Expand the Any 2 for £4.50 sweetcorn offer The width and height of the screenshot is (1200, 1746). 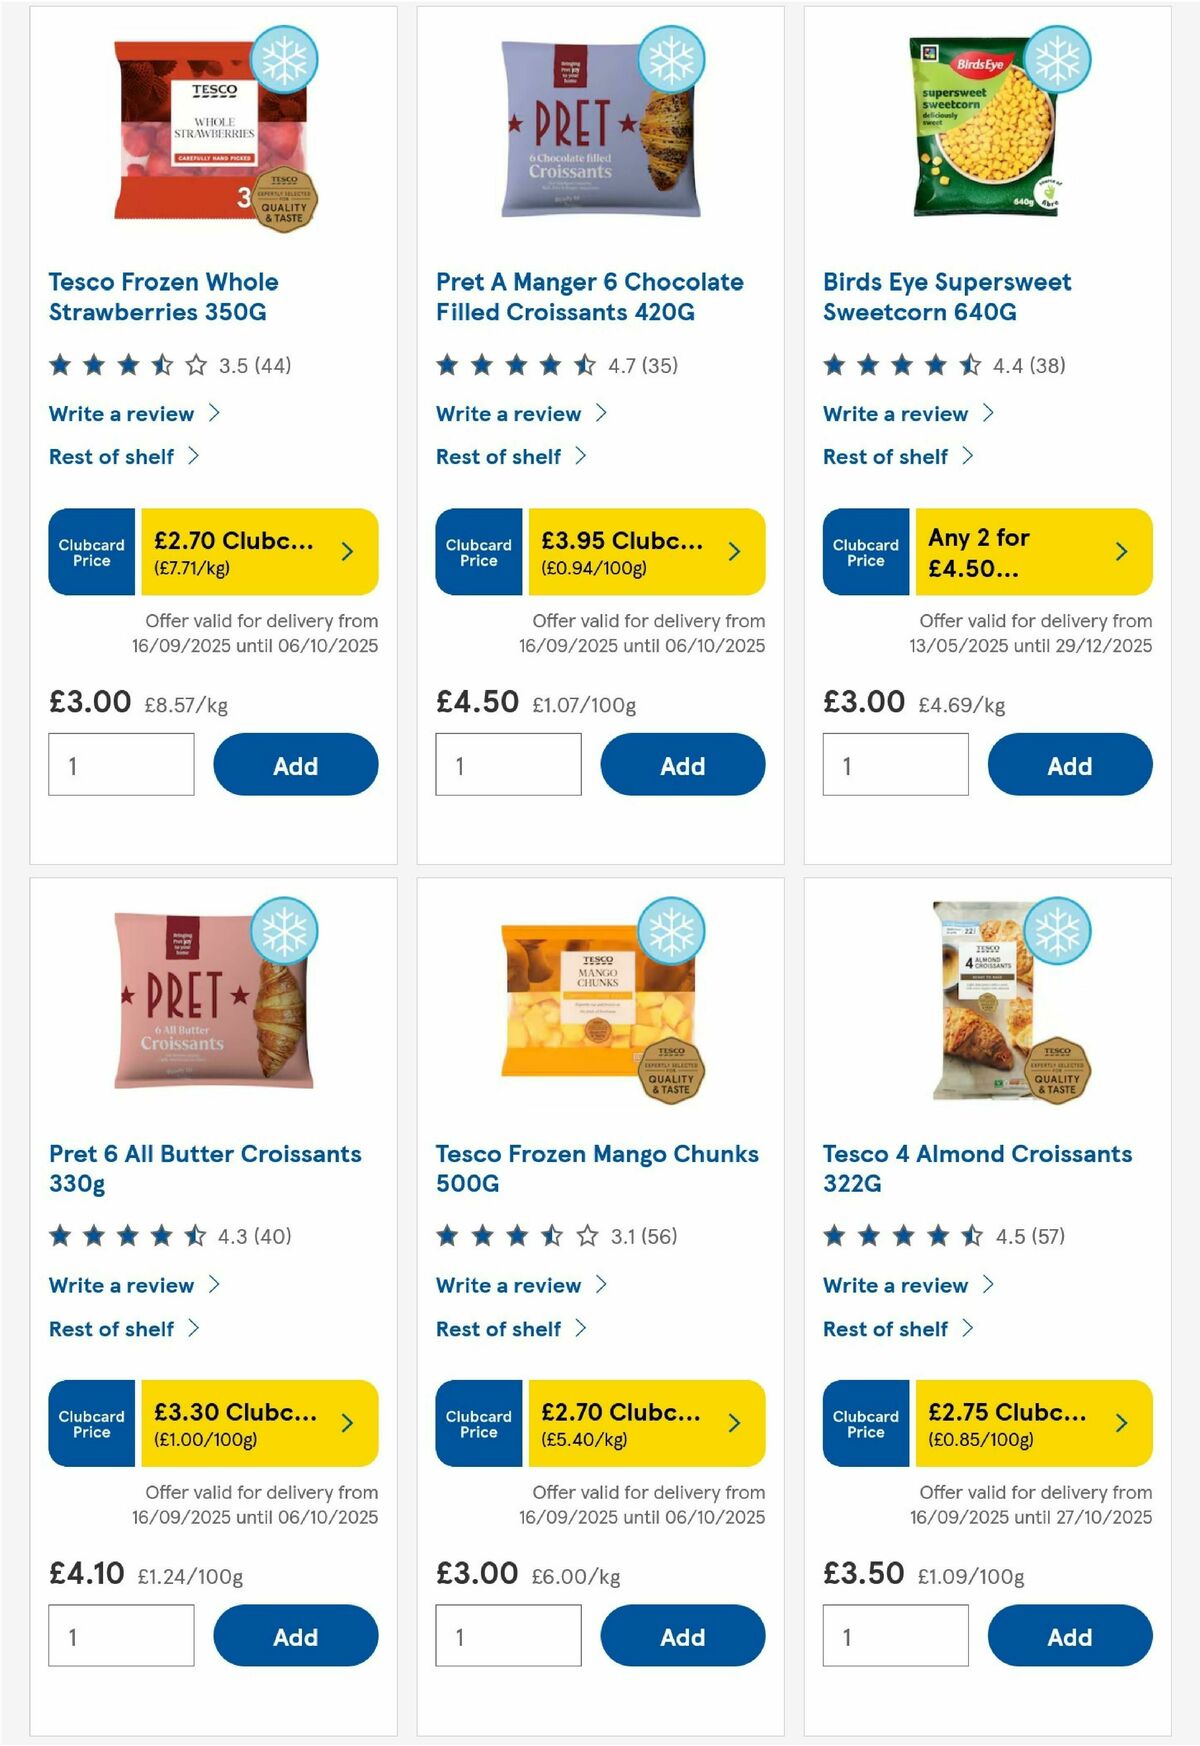1122,551
